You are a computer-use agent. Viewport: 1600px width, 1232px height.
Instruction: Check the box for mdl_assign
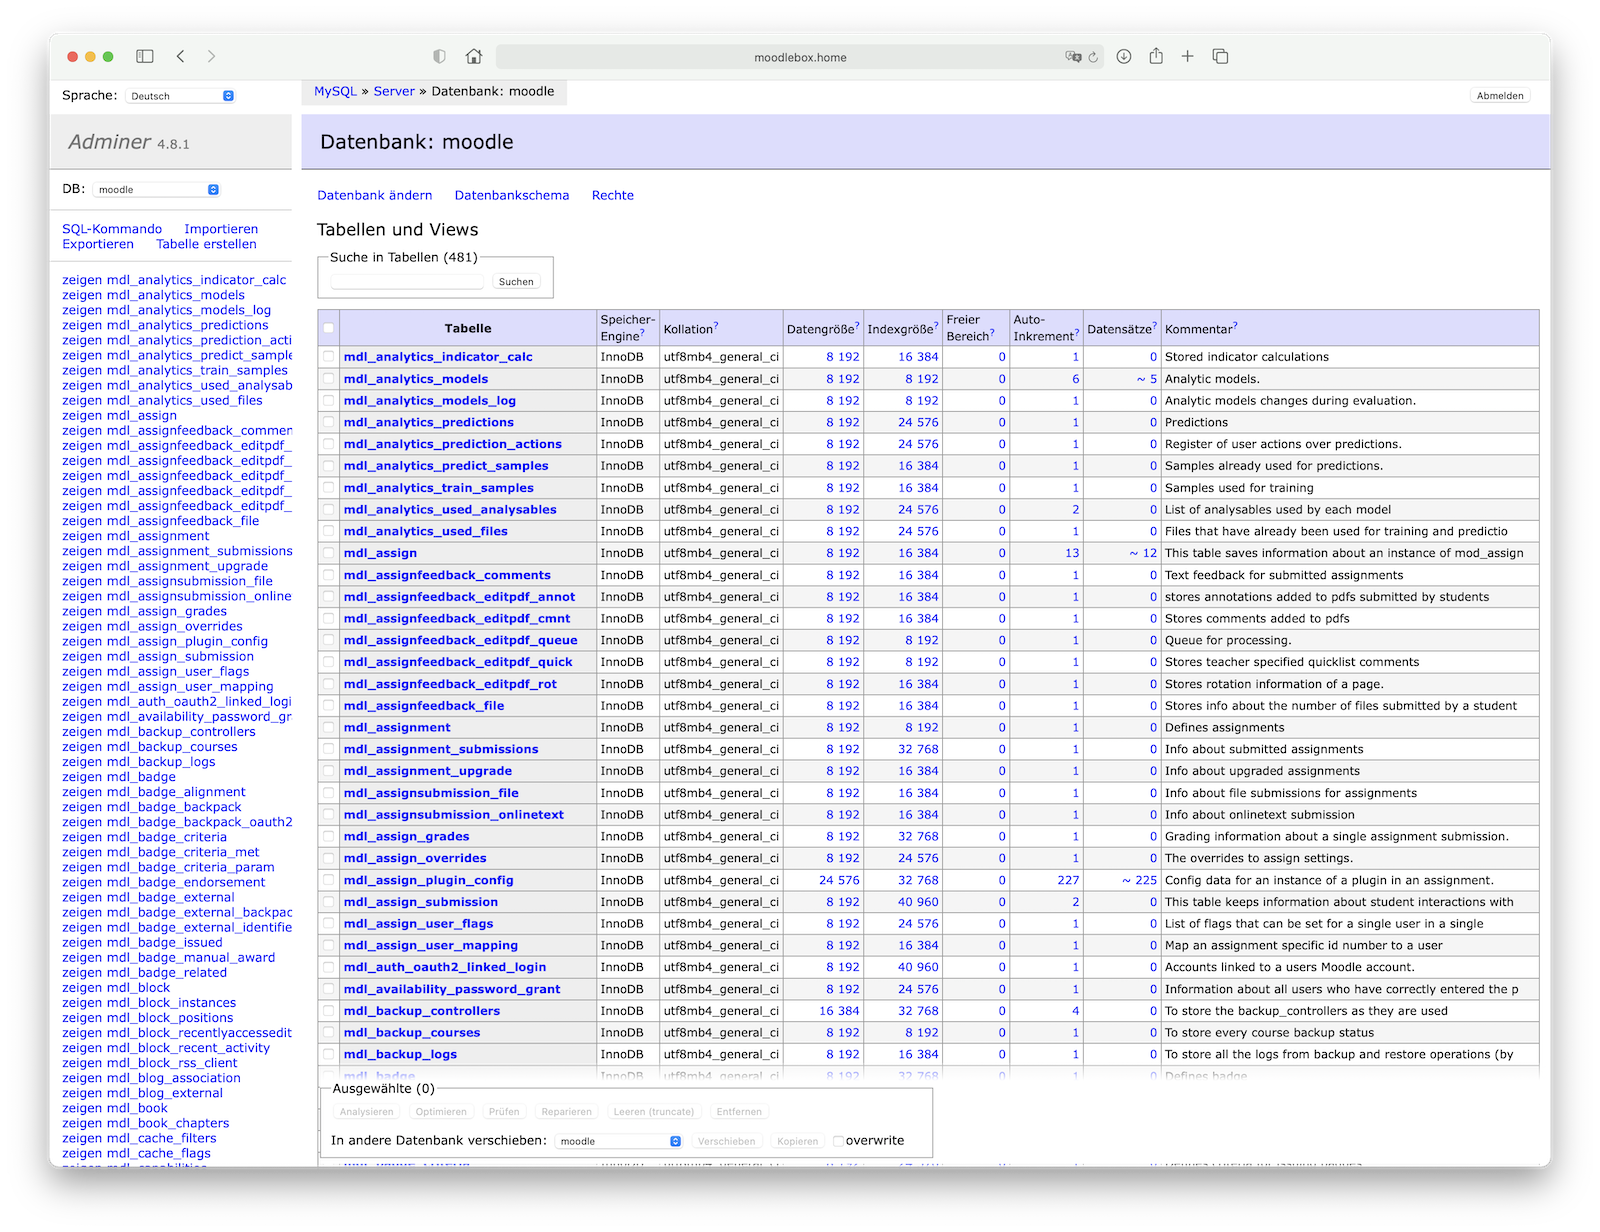328,553
